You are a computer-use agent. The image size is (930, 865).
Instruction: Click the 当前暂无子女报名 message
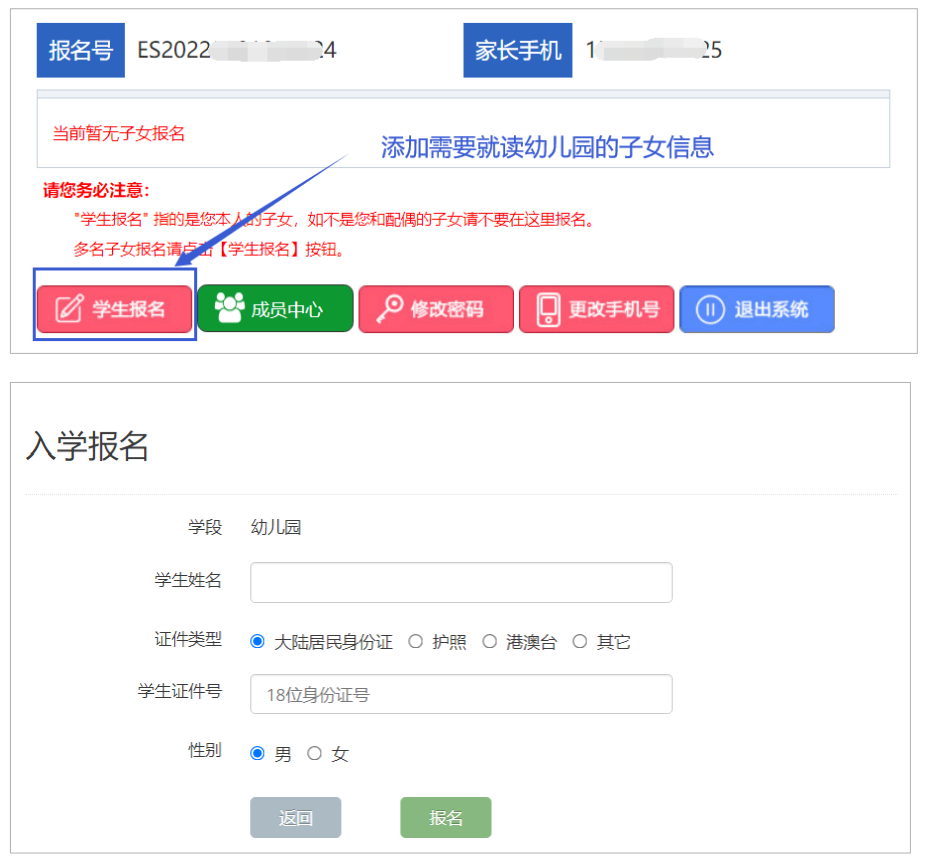coord(119,133)
